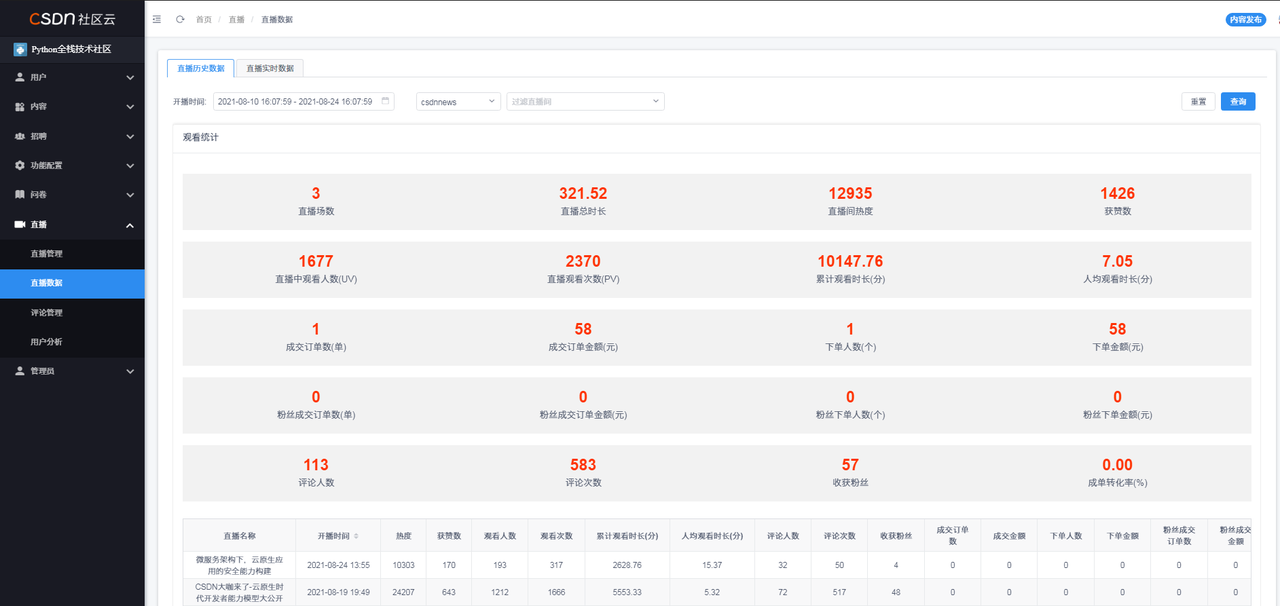The image size is (1280, 606).
Task: Open the 过滤直播间 filter dropdown
Action: (x=586, y=101)
